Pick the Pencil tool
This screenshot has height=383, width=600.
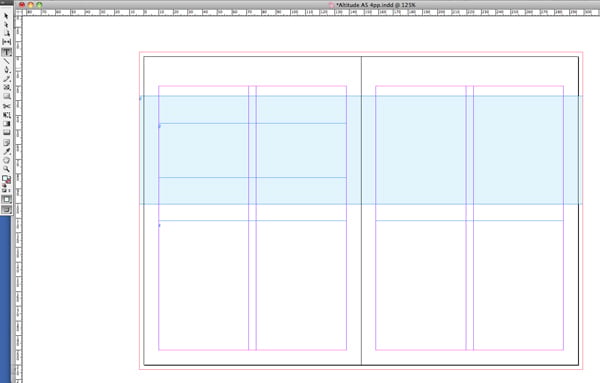click(6, 79)
